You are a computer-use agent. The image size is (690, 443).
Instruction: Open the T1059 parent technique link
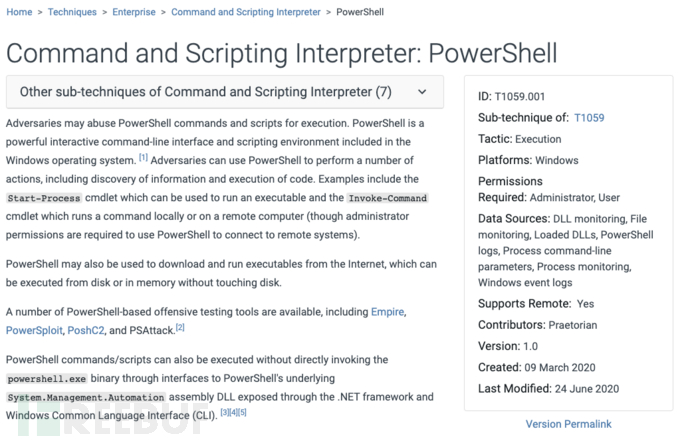[x=589, y=118]
